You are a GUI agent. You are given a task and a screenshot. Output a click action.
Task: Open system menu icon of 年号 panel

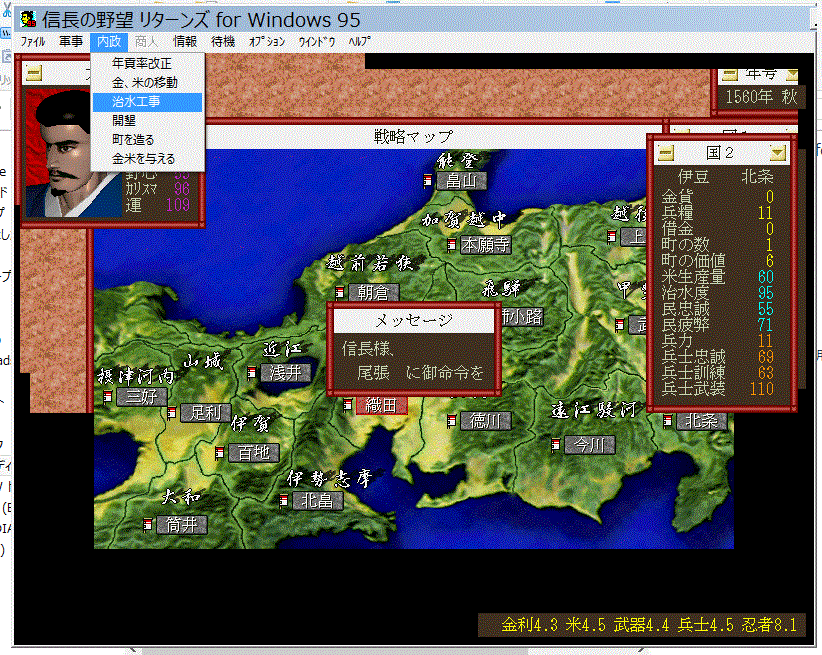tap(730, 75)
